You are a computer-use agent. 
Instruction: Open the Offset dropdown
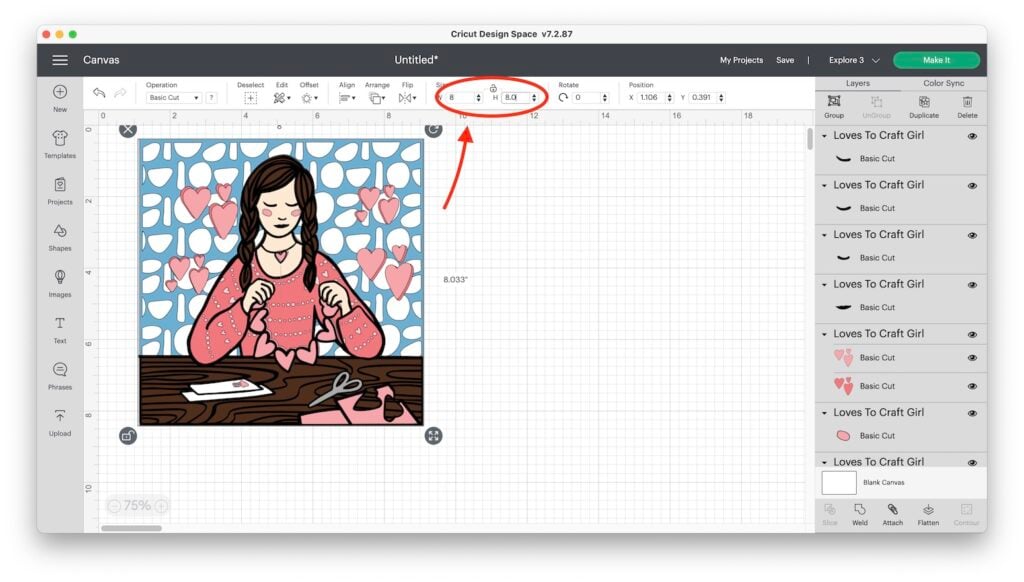(309, 98)
